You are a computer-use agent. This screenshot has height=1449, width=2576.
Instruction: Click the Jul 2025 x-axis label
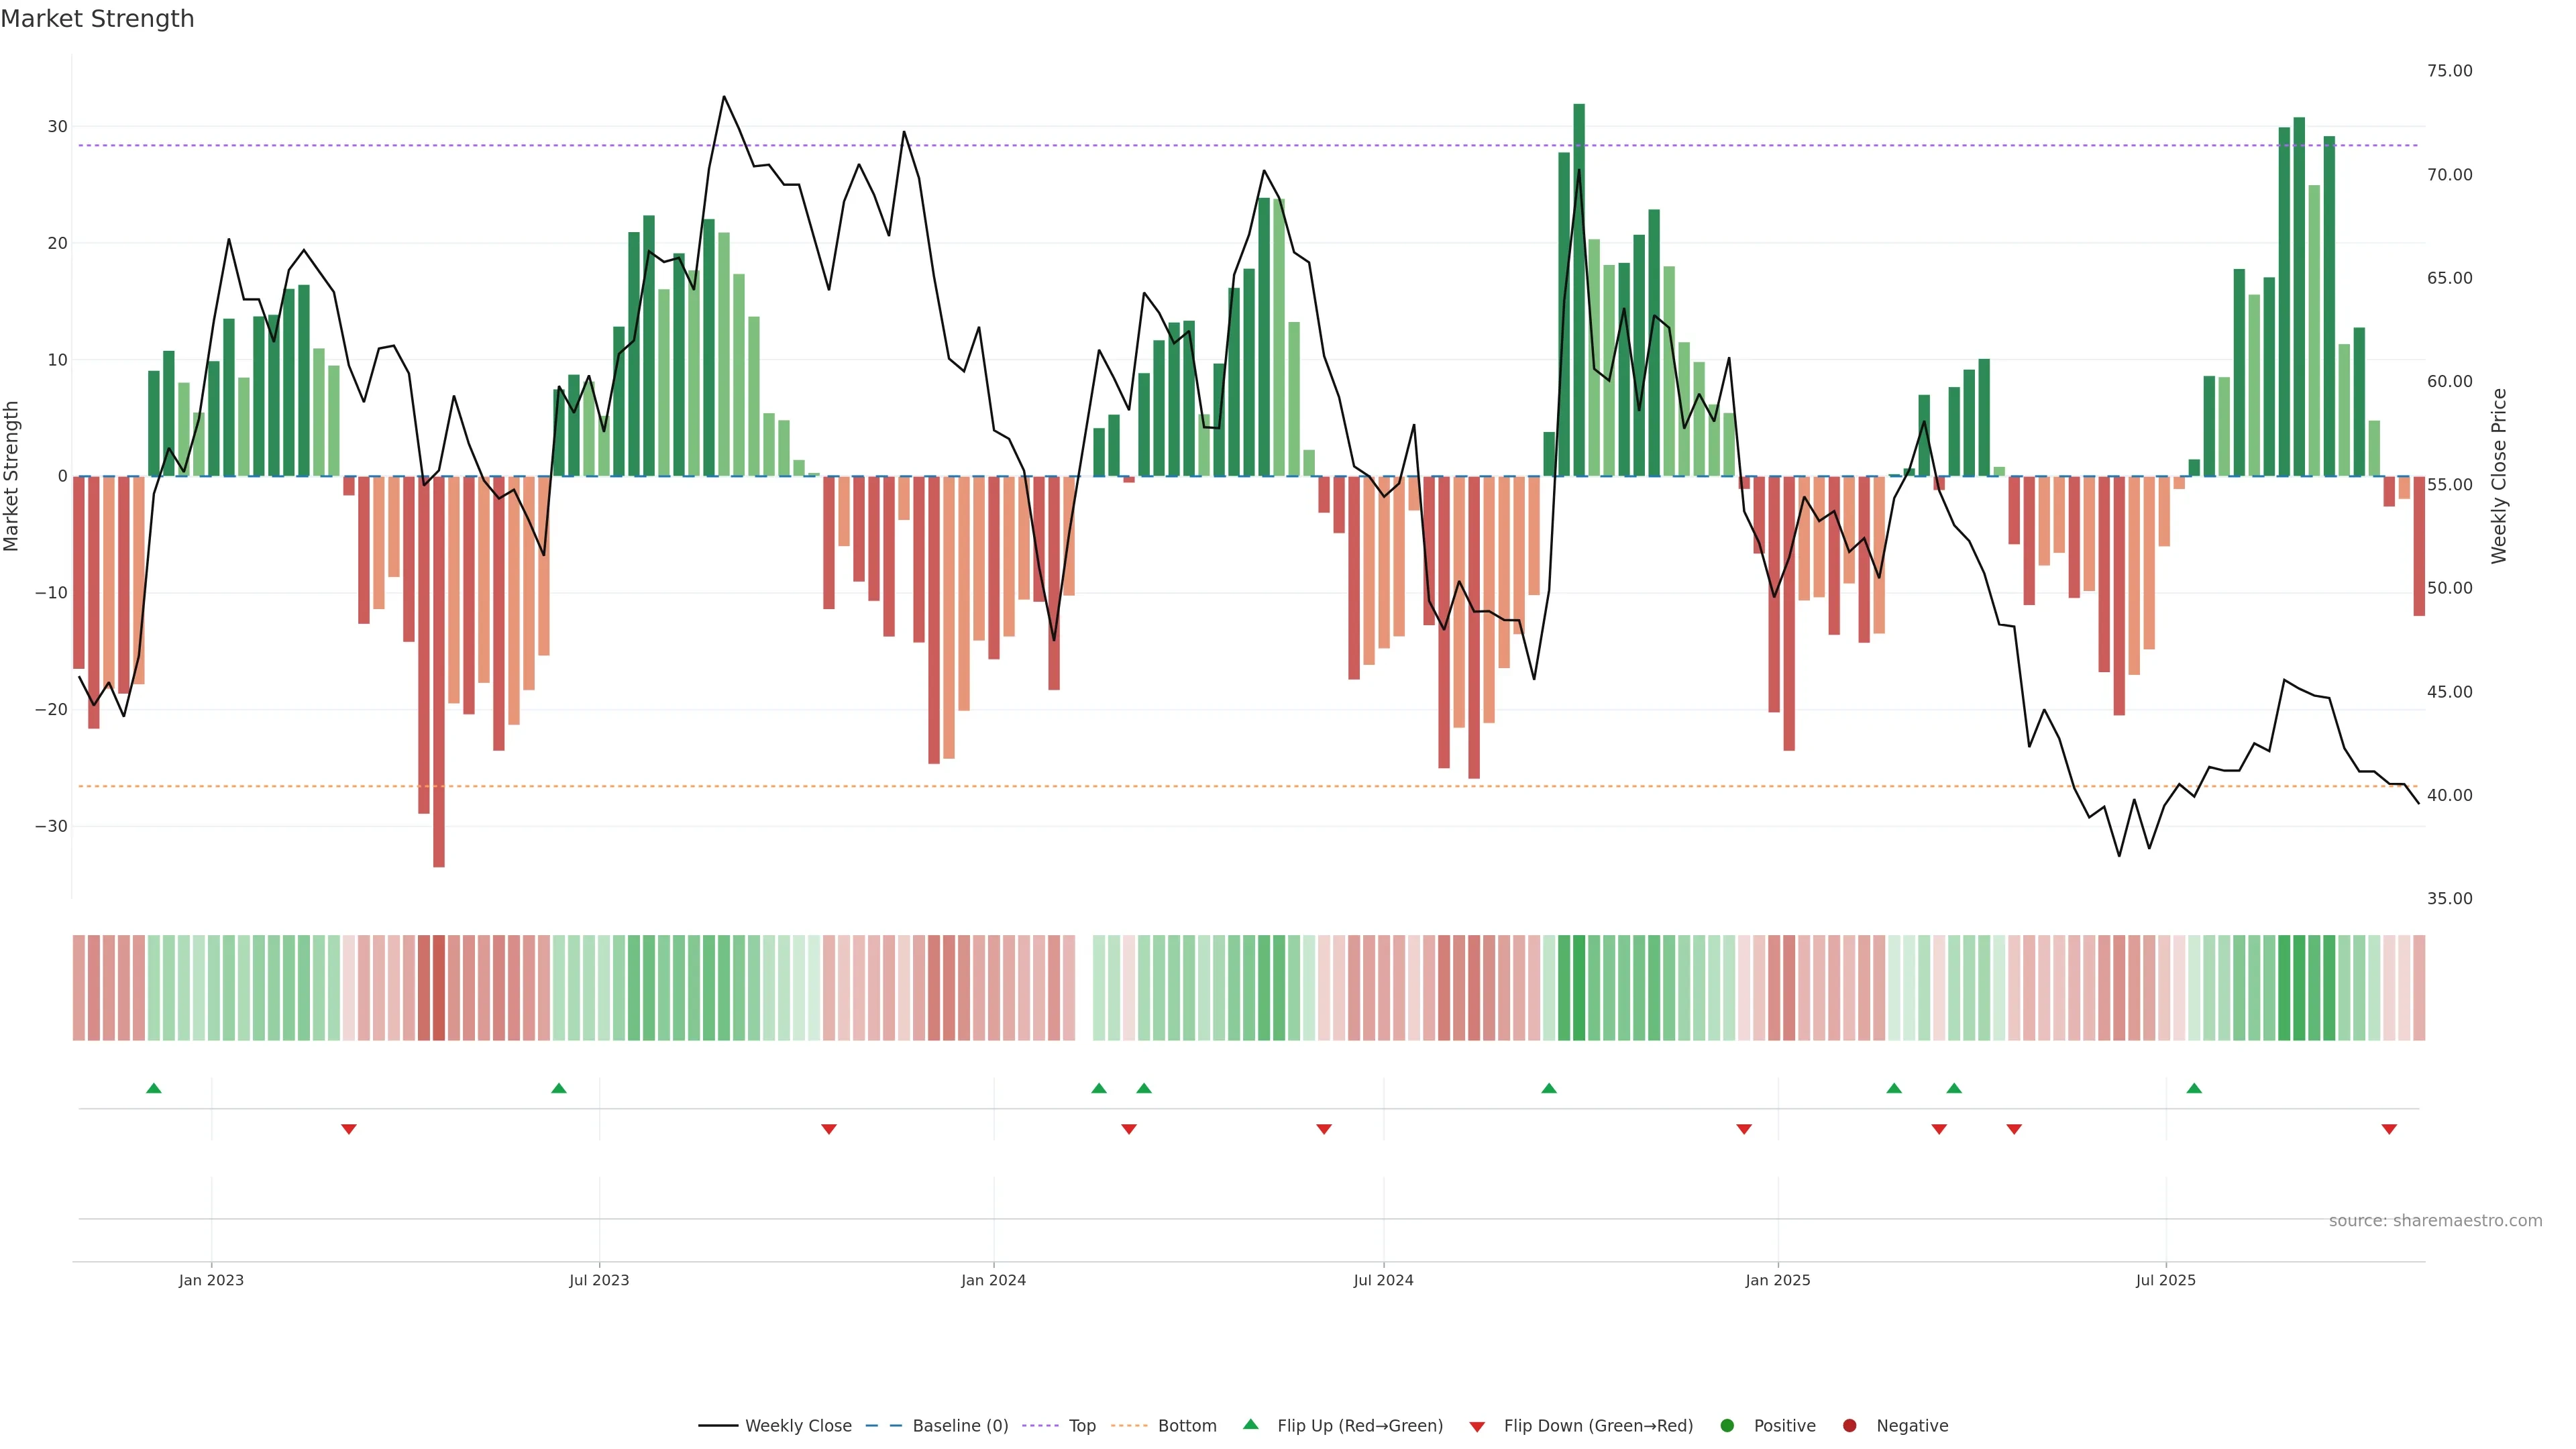(x=2165, y=1280)
